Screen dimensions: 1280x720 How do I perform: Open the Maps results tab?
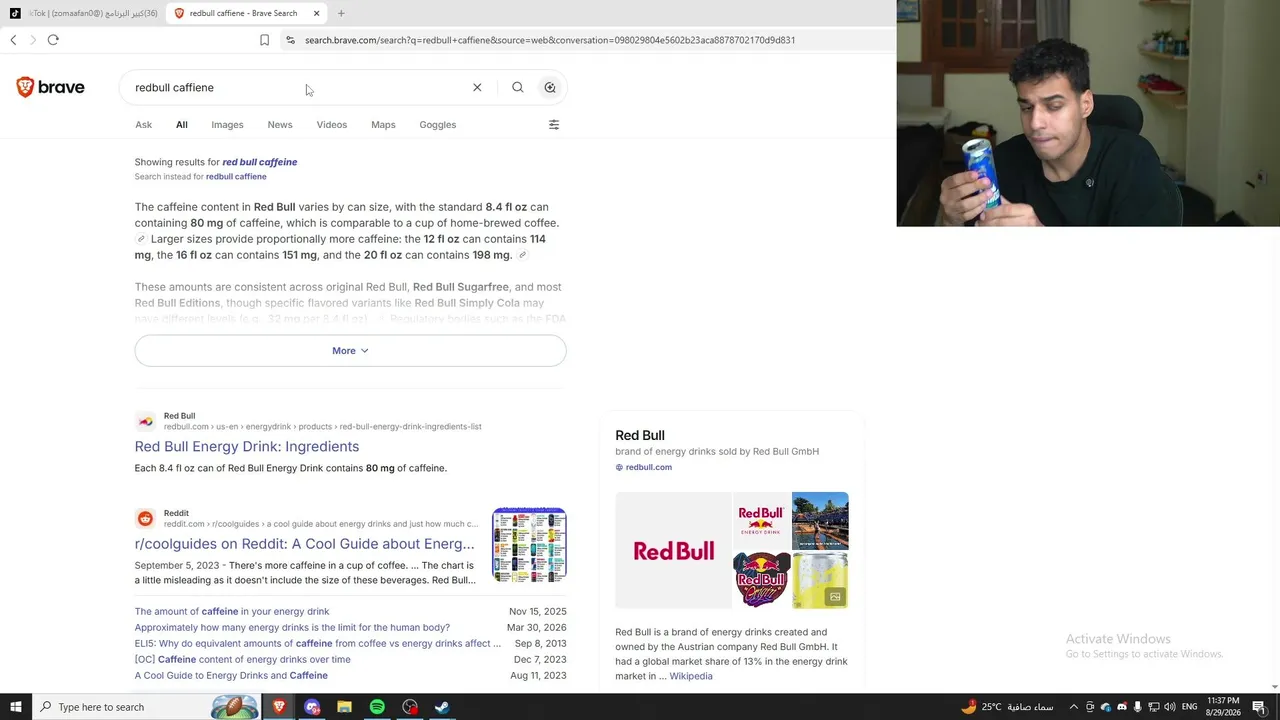coord(383,125)
